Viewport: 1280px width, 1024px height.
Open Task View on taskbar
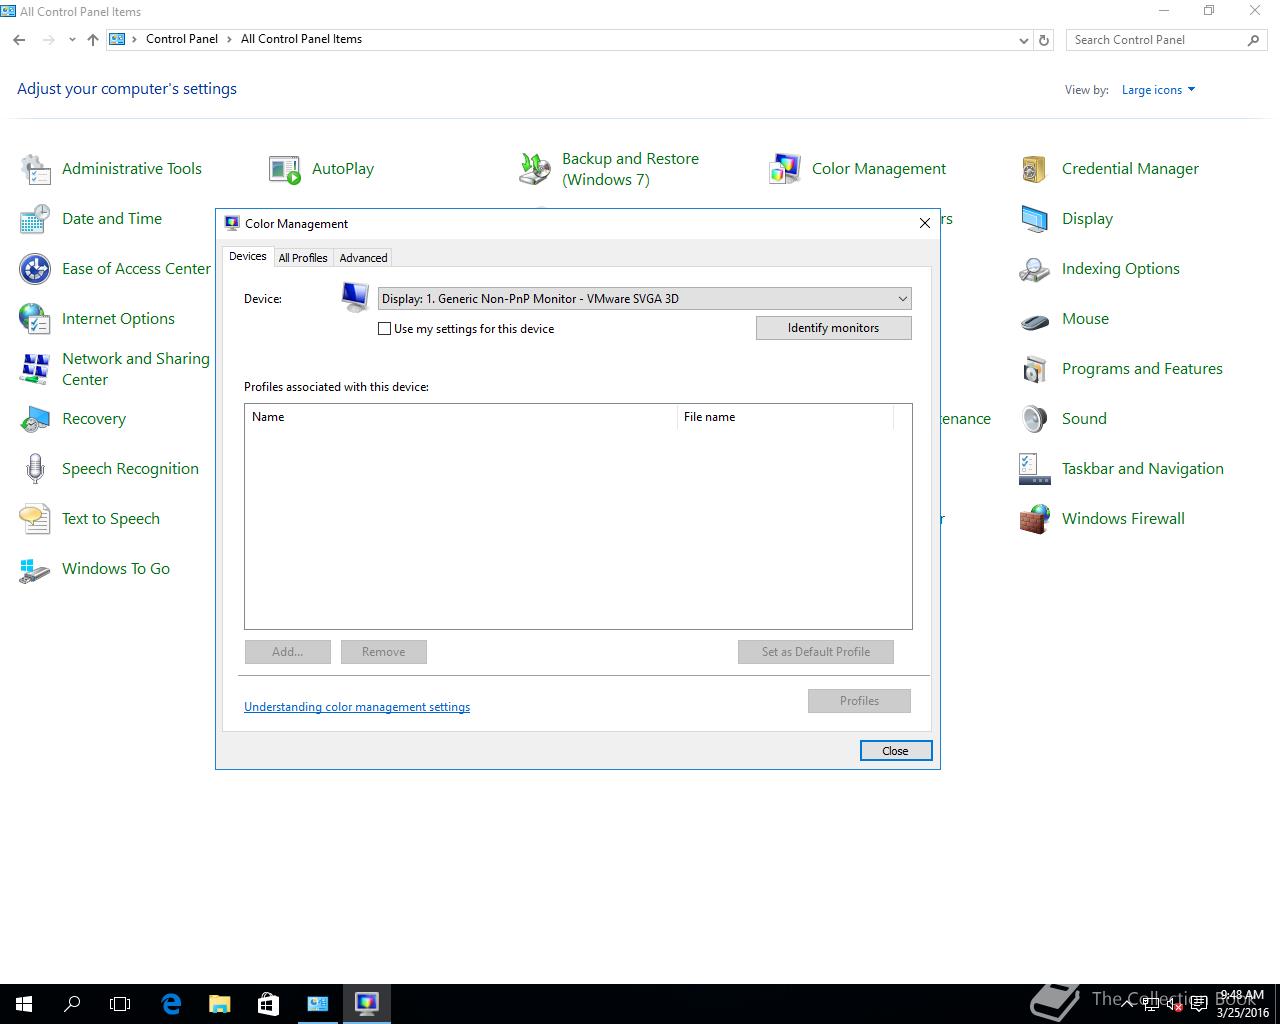click(120, 1004)
